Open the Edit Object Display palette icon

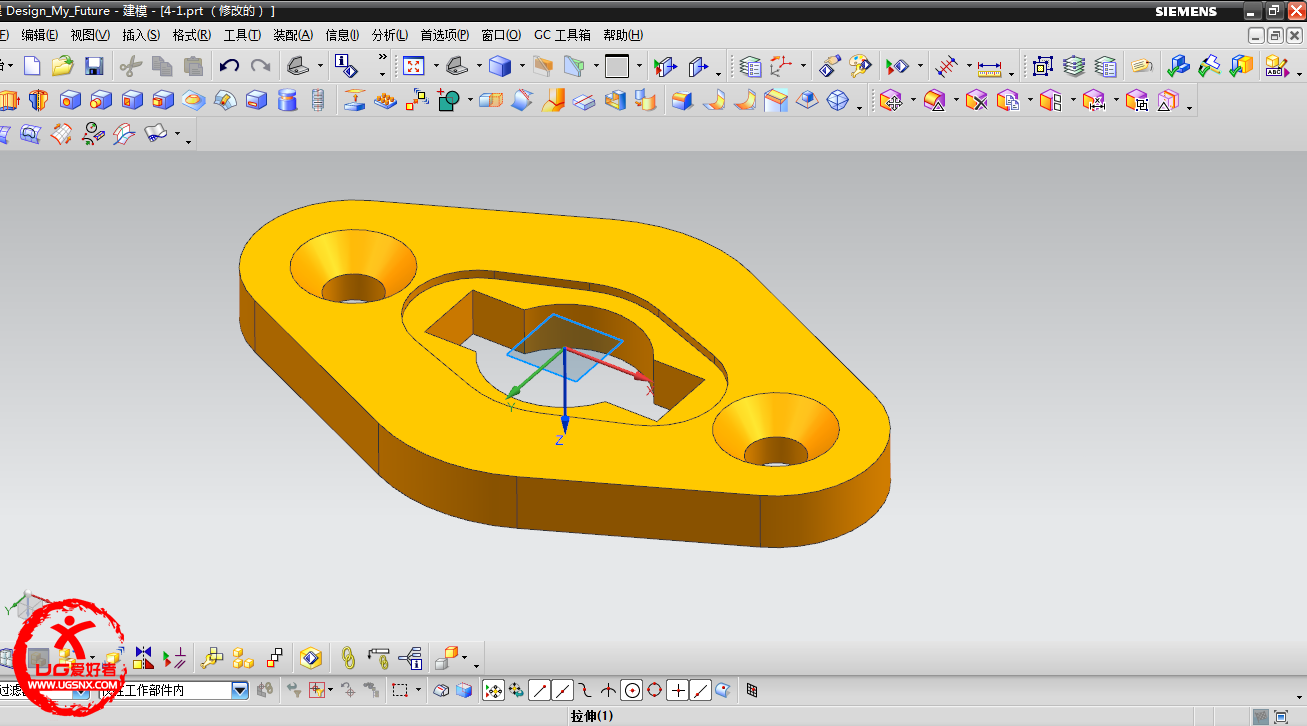tap(860, 66)
